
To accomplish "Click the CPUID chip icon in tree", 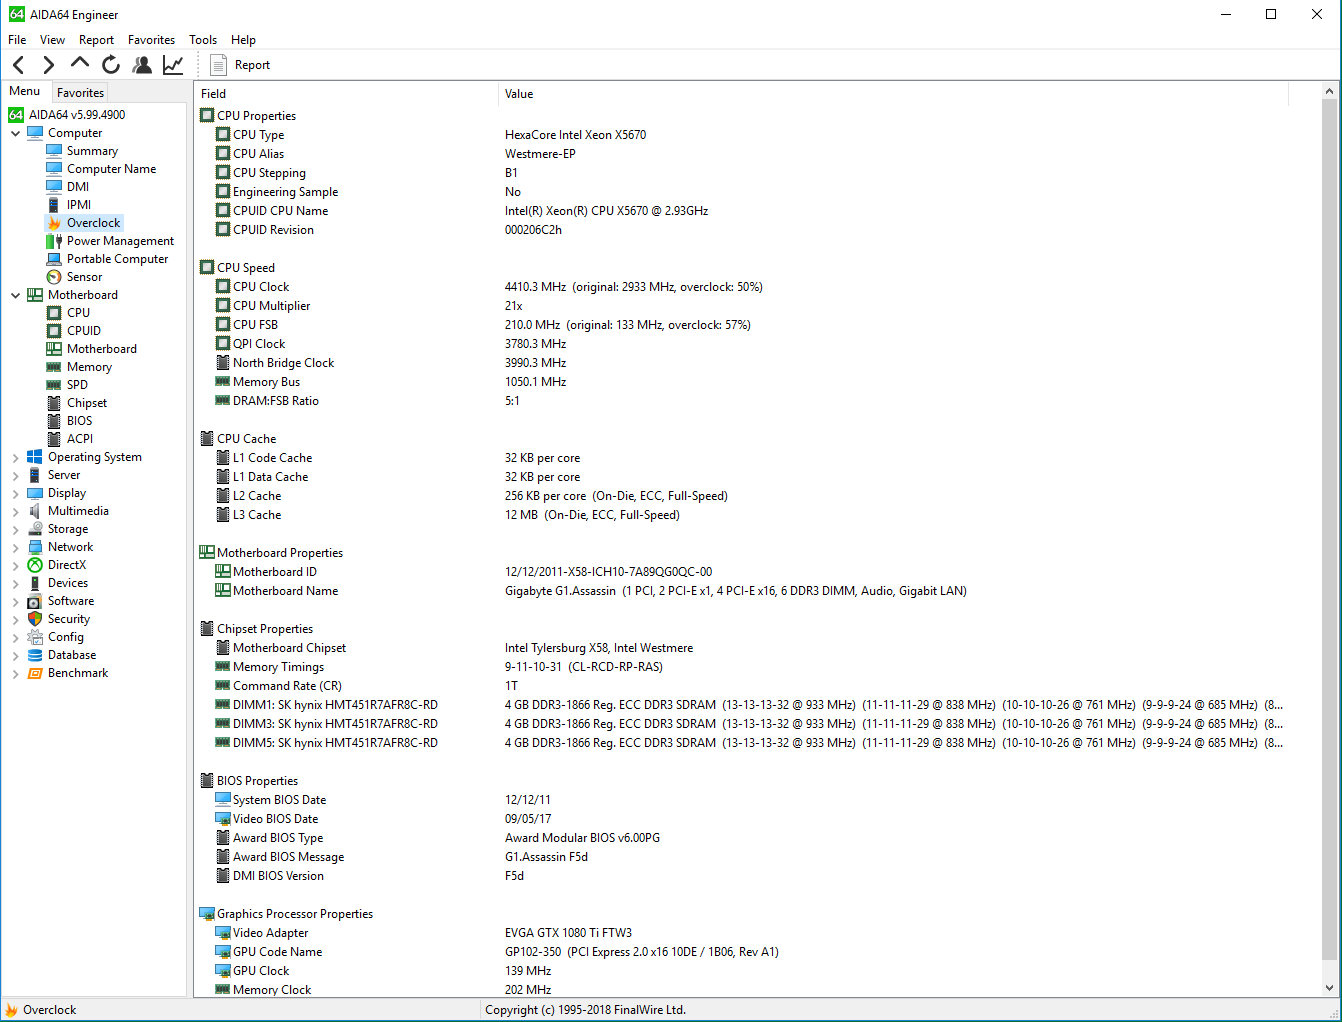I will (x=54, y=331).
